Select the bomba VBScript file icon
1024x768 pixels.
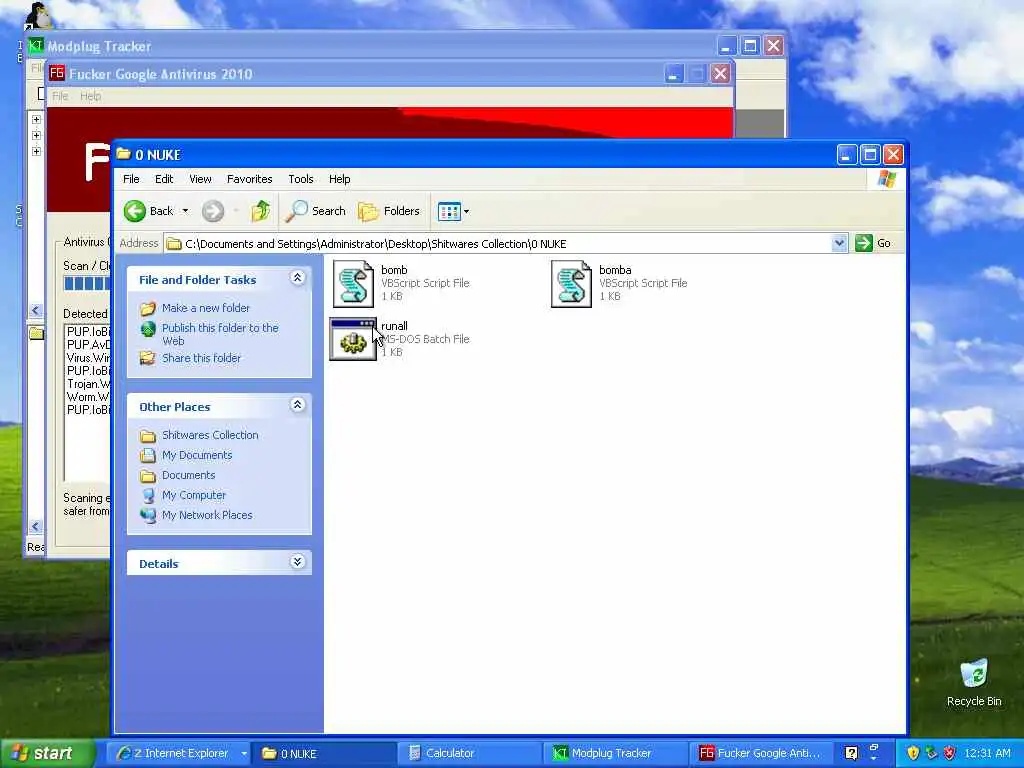tap(571, 283)
